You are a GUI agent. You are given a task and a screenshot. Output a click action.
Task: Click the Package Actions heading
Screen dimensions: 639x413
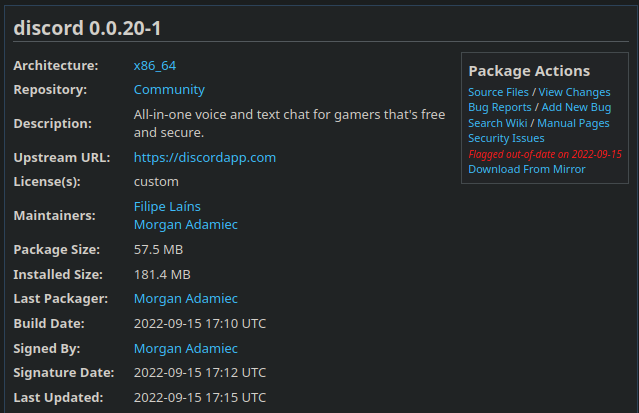pyautogui.click(x=529, y=71)
